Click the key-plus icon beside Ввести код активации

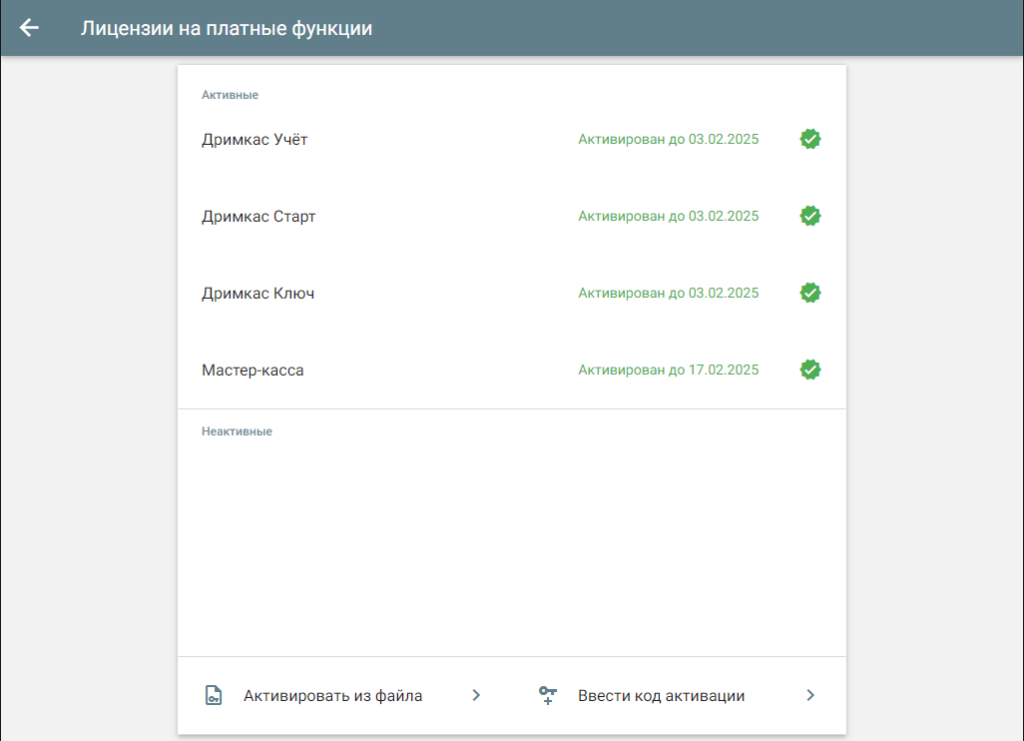click(547, 696)
